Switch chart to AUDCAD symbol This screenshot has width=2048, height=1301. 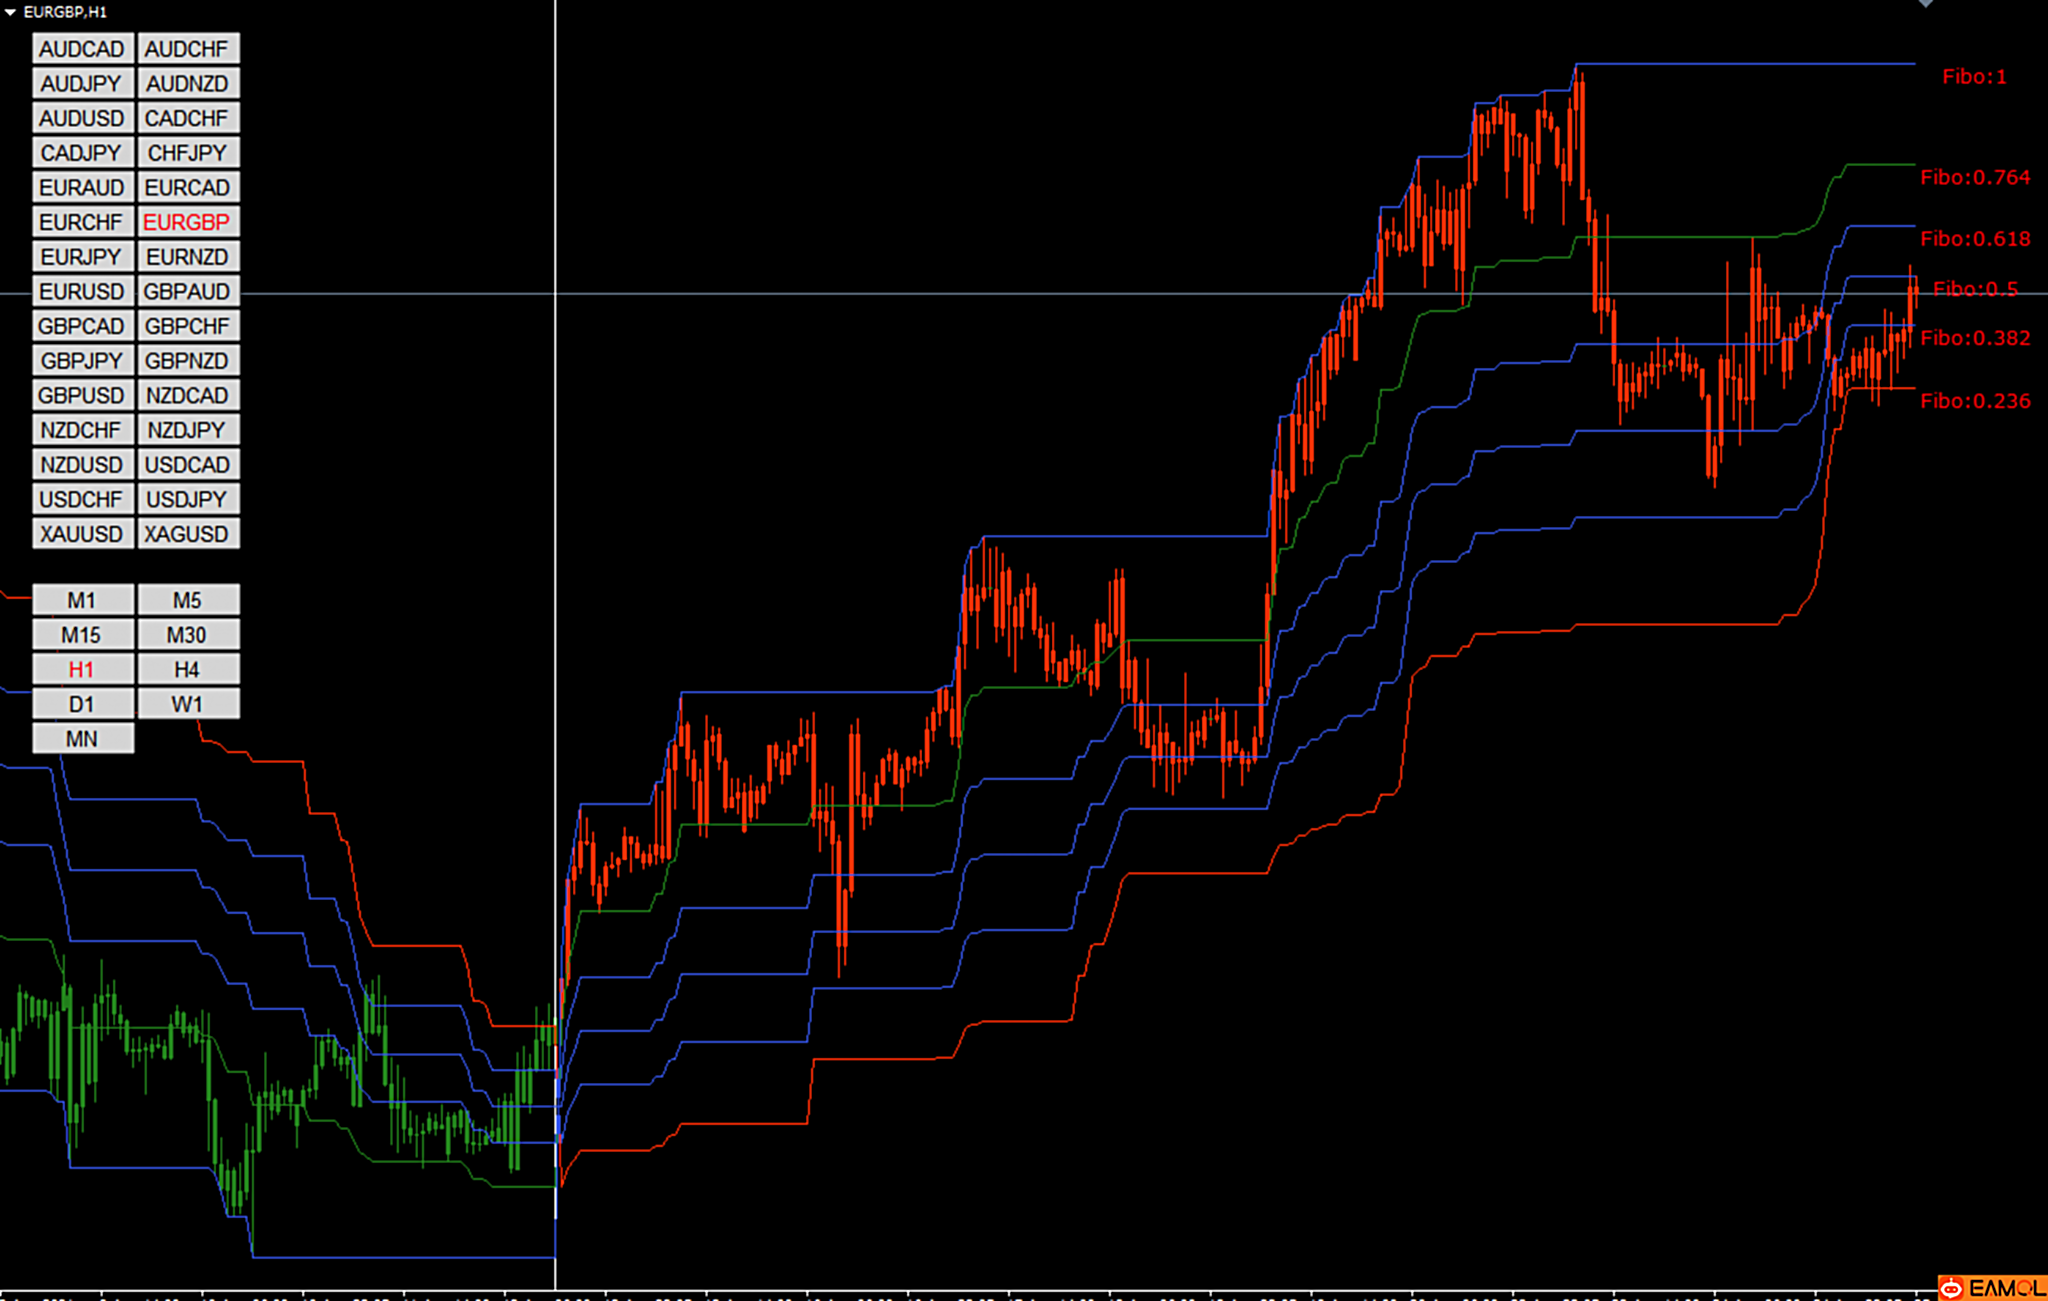tap(82, 49)
